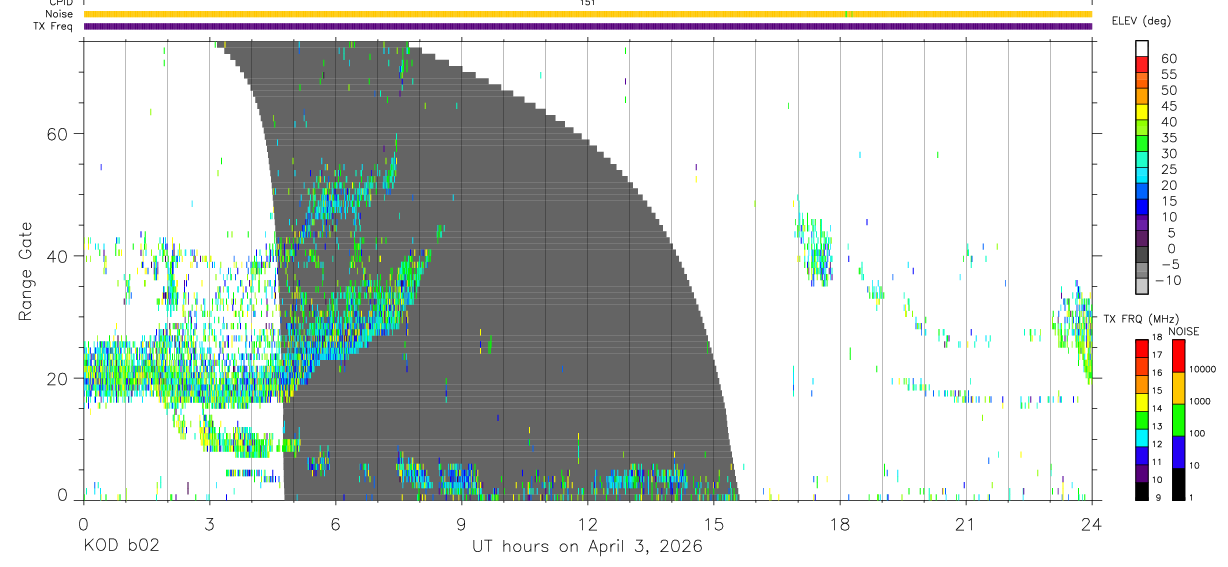Click the "KOD b02" radar beam label
The image size is (1228, 567).
120,547
